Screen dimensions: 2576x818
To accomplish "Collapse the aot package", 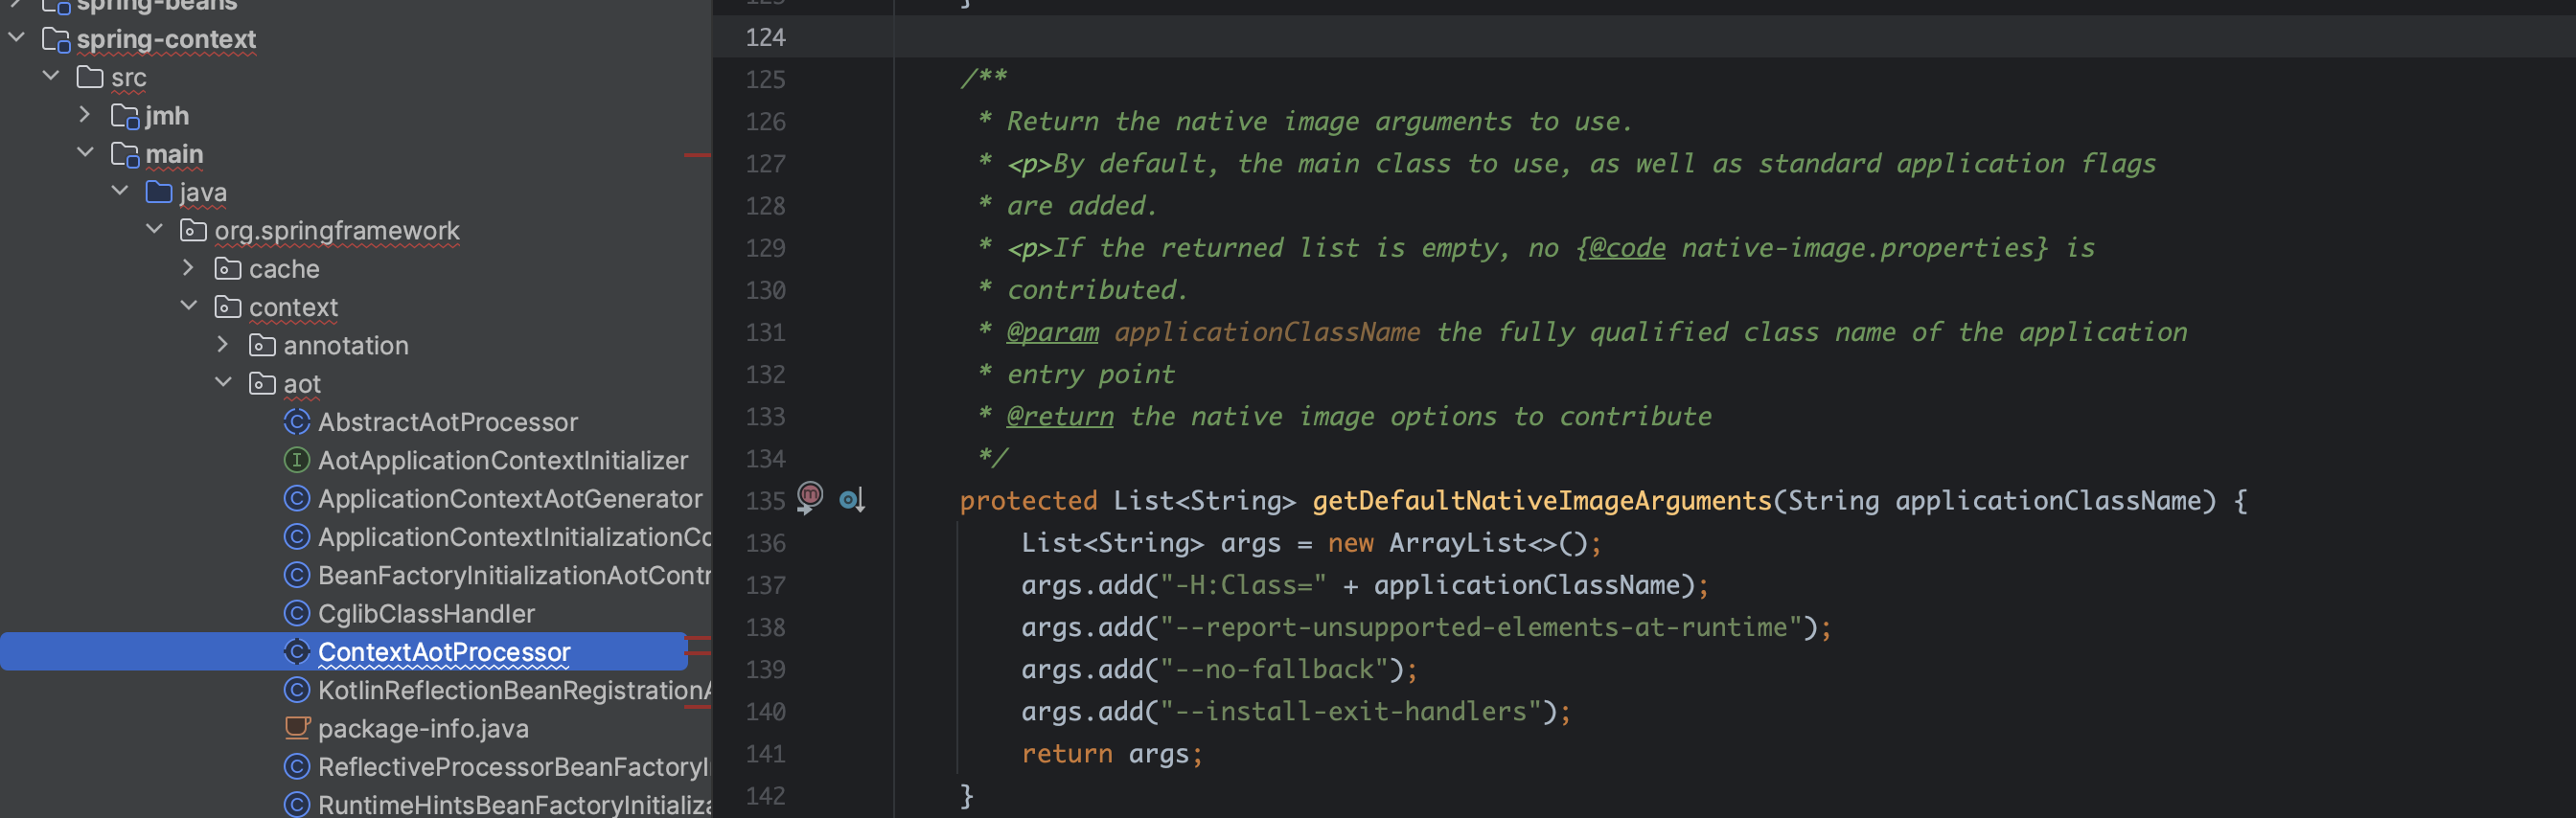I will 223,383.
